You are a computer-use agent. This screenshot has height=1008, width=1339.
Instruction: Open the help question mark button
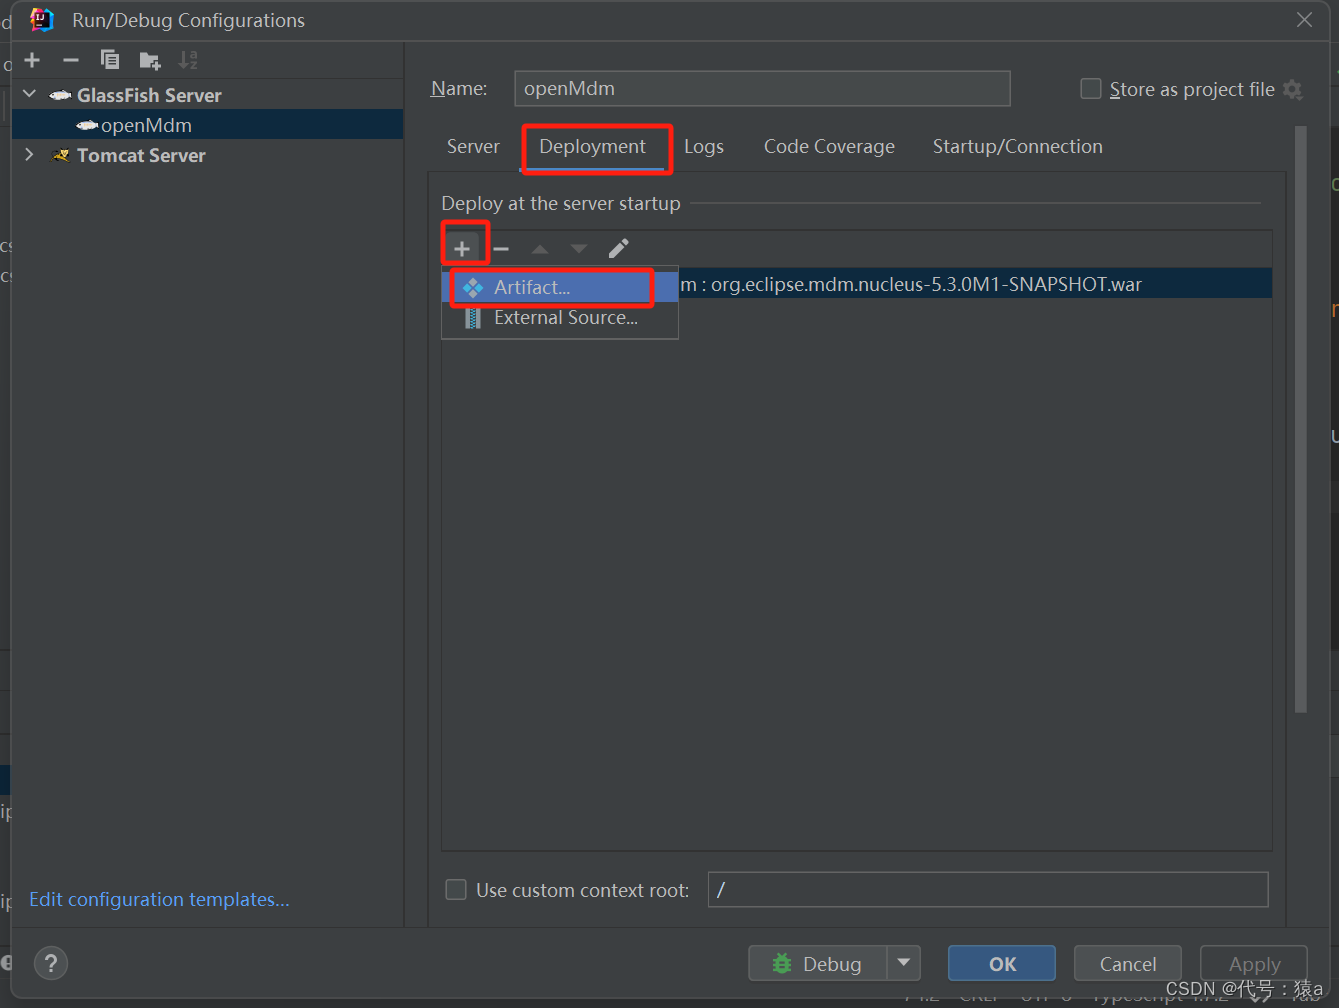[51, 963]
